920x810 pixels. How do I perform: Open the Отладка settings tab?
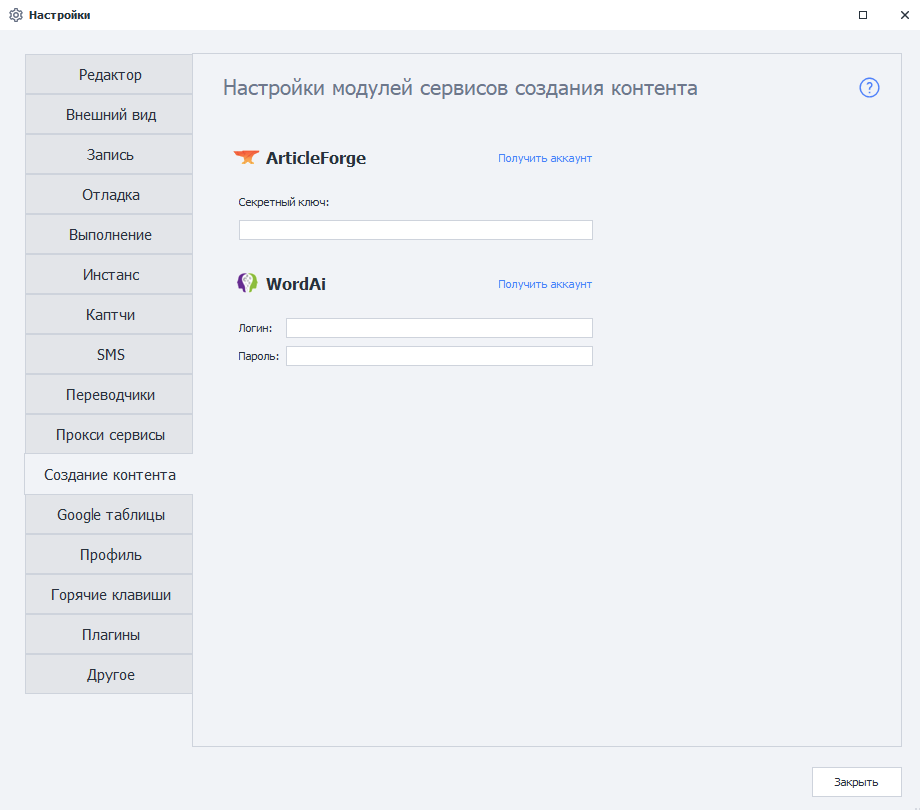(x=110, y=195)
